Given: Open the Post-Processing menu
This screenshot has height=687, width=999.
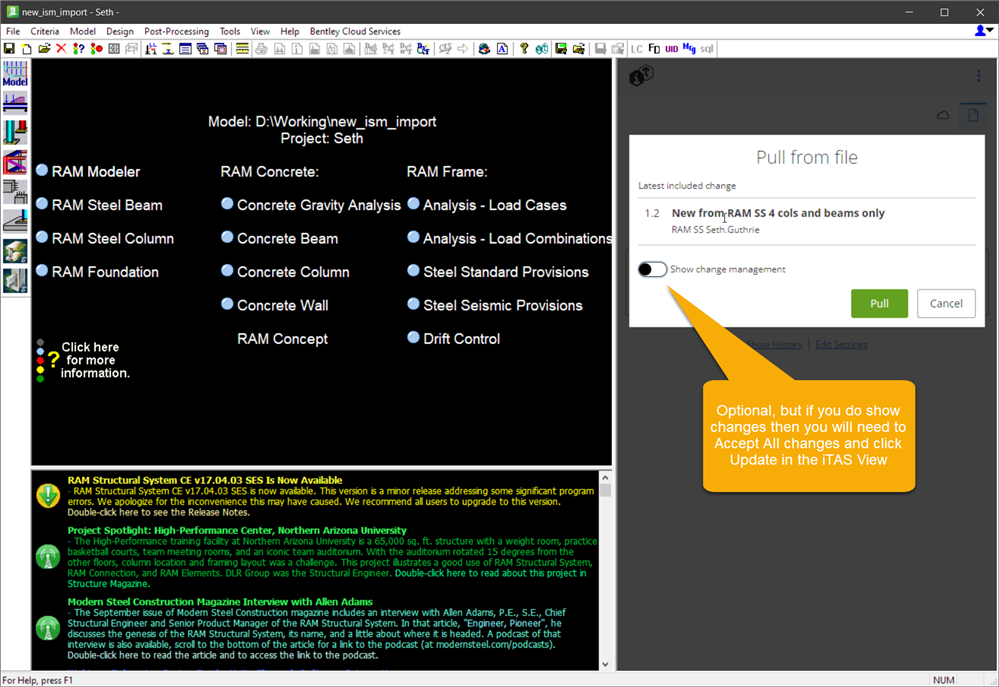Looking at the screenshot, I should (176, 31).
